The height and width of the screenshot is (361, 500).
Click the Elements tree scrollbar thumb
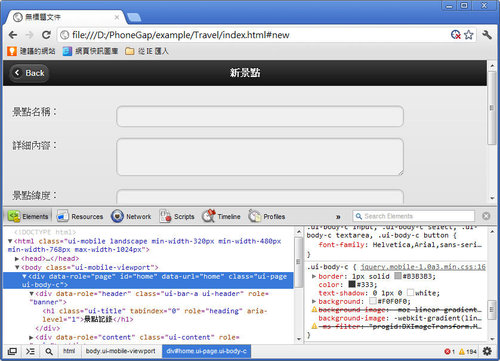(x=298, y=262)
